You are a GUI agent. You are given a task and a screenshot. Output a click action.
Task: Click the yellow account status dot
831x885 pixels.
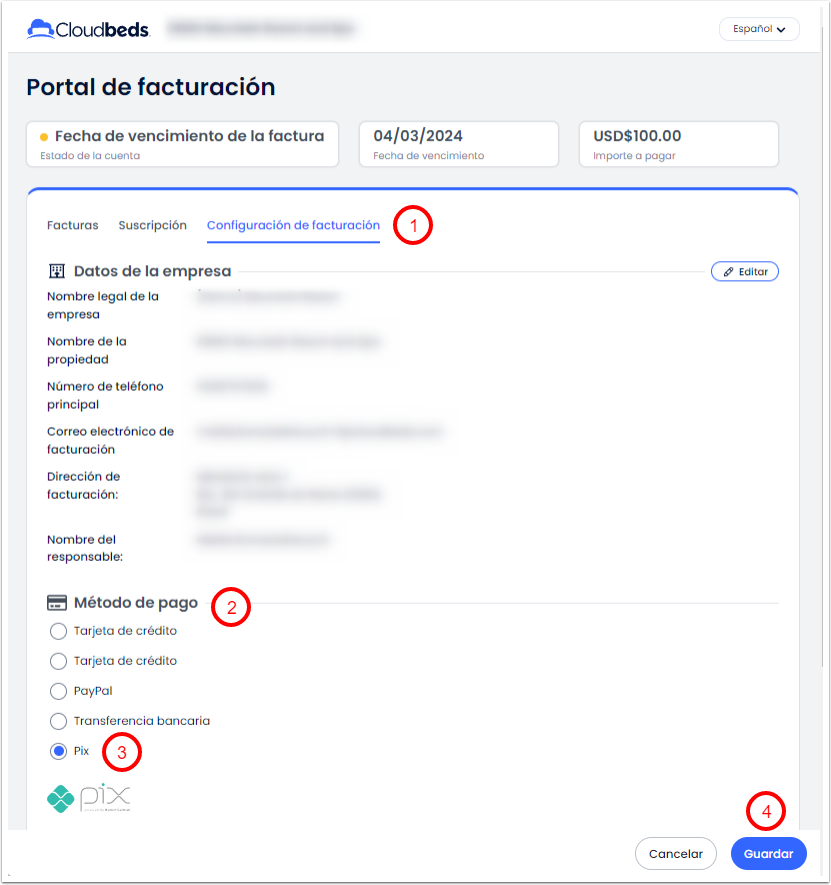(x=44, y=137)
